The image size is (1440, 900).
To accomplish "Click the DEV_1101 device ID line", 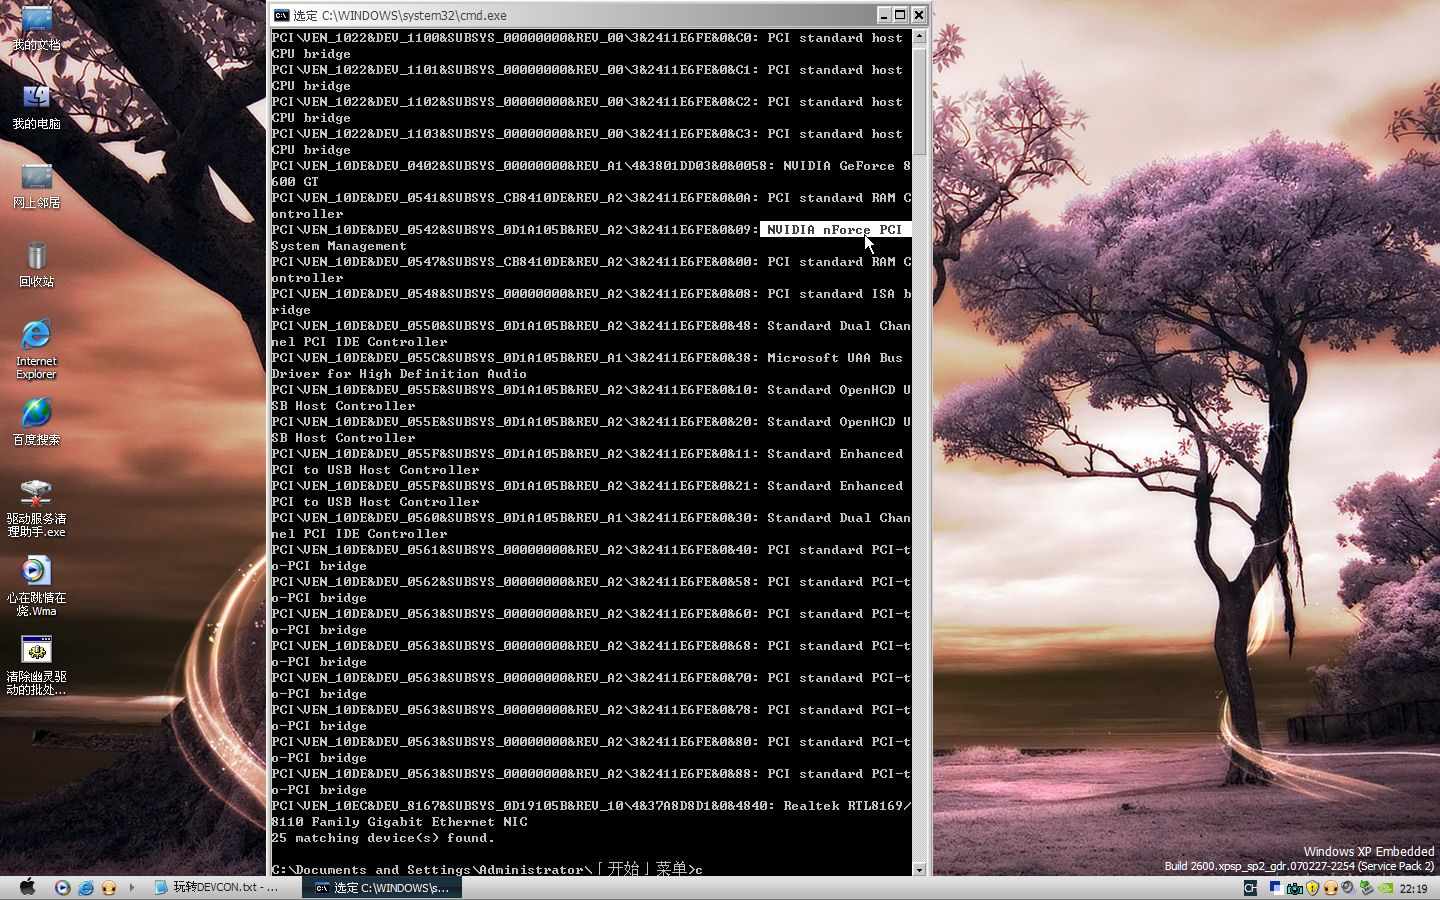I will (x=587, y=70).
